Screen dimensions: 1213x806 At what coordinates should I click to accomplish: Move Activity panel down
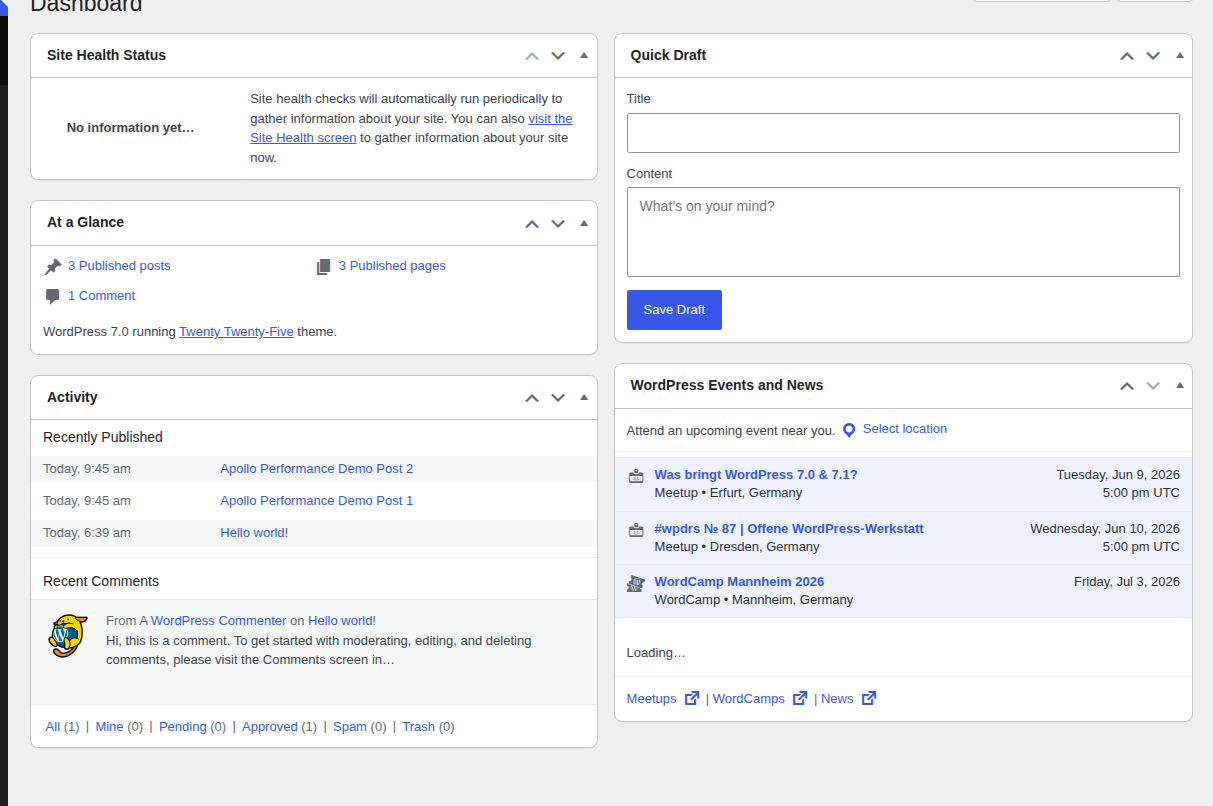[x=558, y=398]
